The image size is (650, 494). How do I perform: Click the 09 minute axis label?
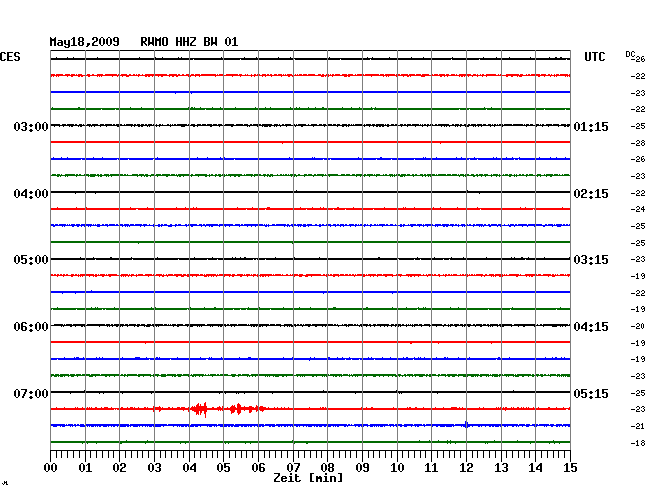click(x=362, y=467)
